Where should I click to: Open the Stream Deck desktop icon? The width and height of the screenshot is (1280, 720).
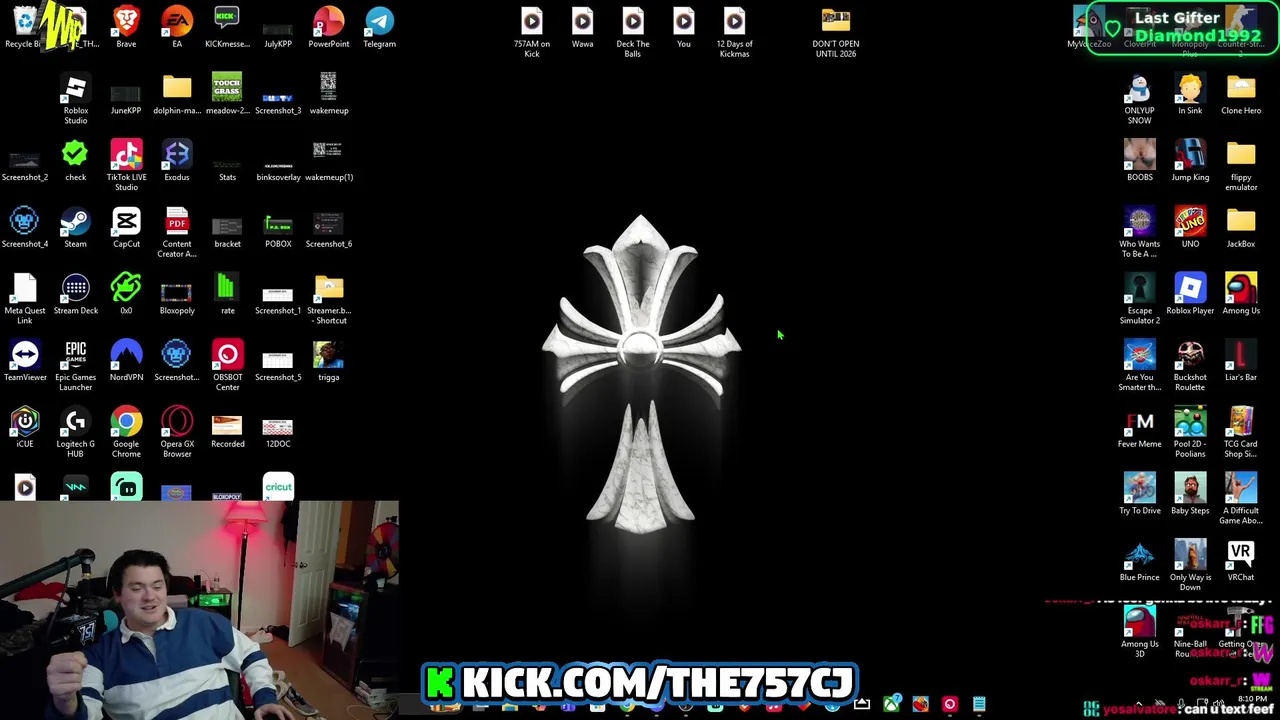click(76, 294)
